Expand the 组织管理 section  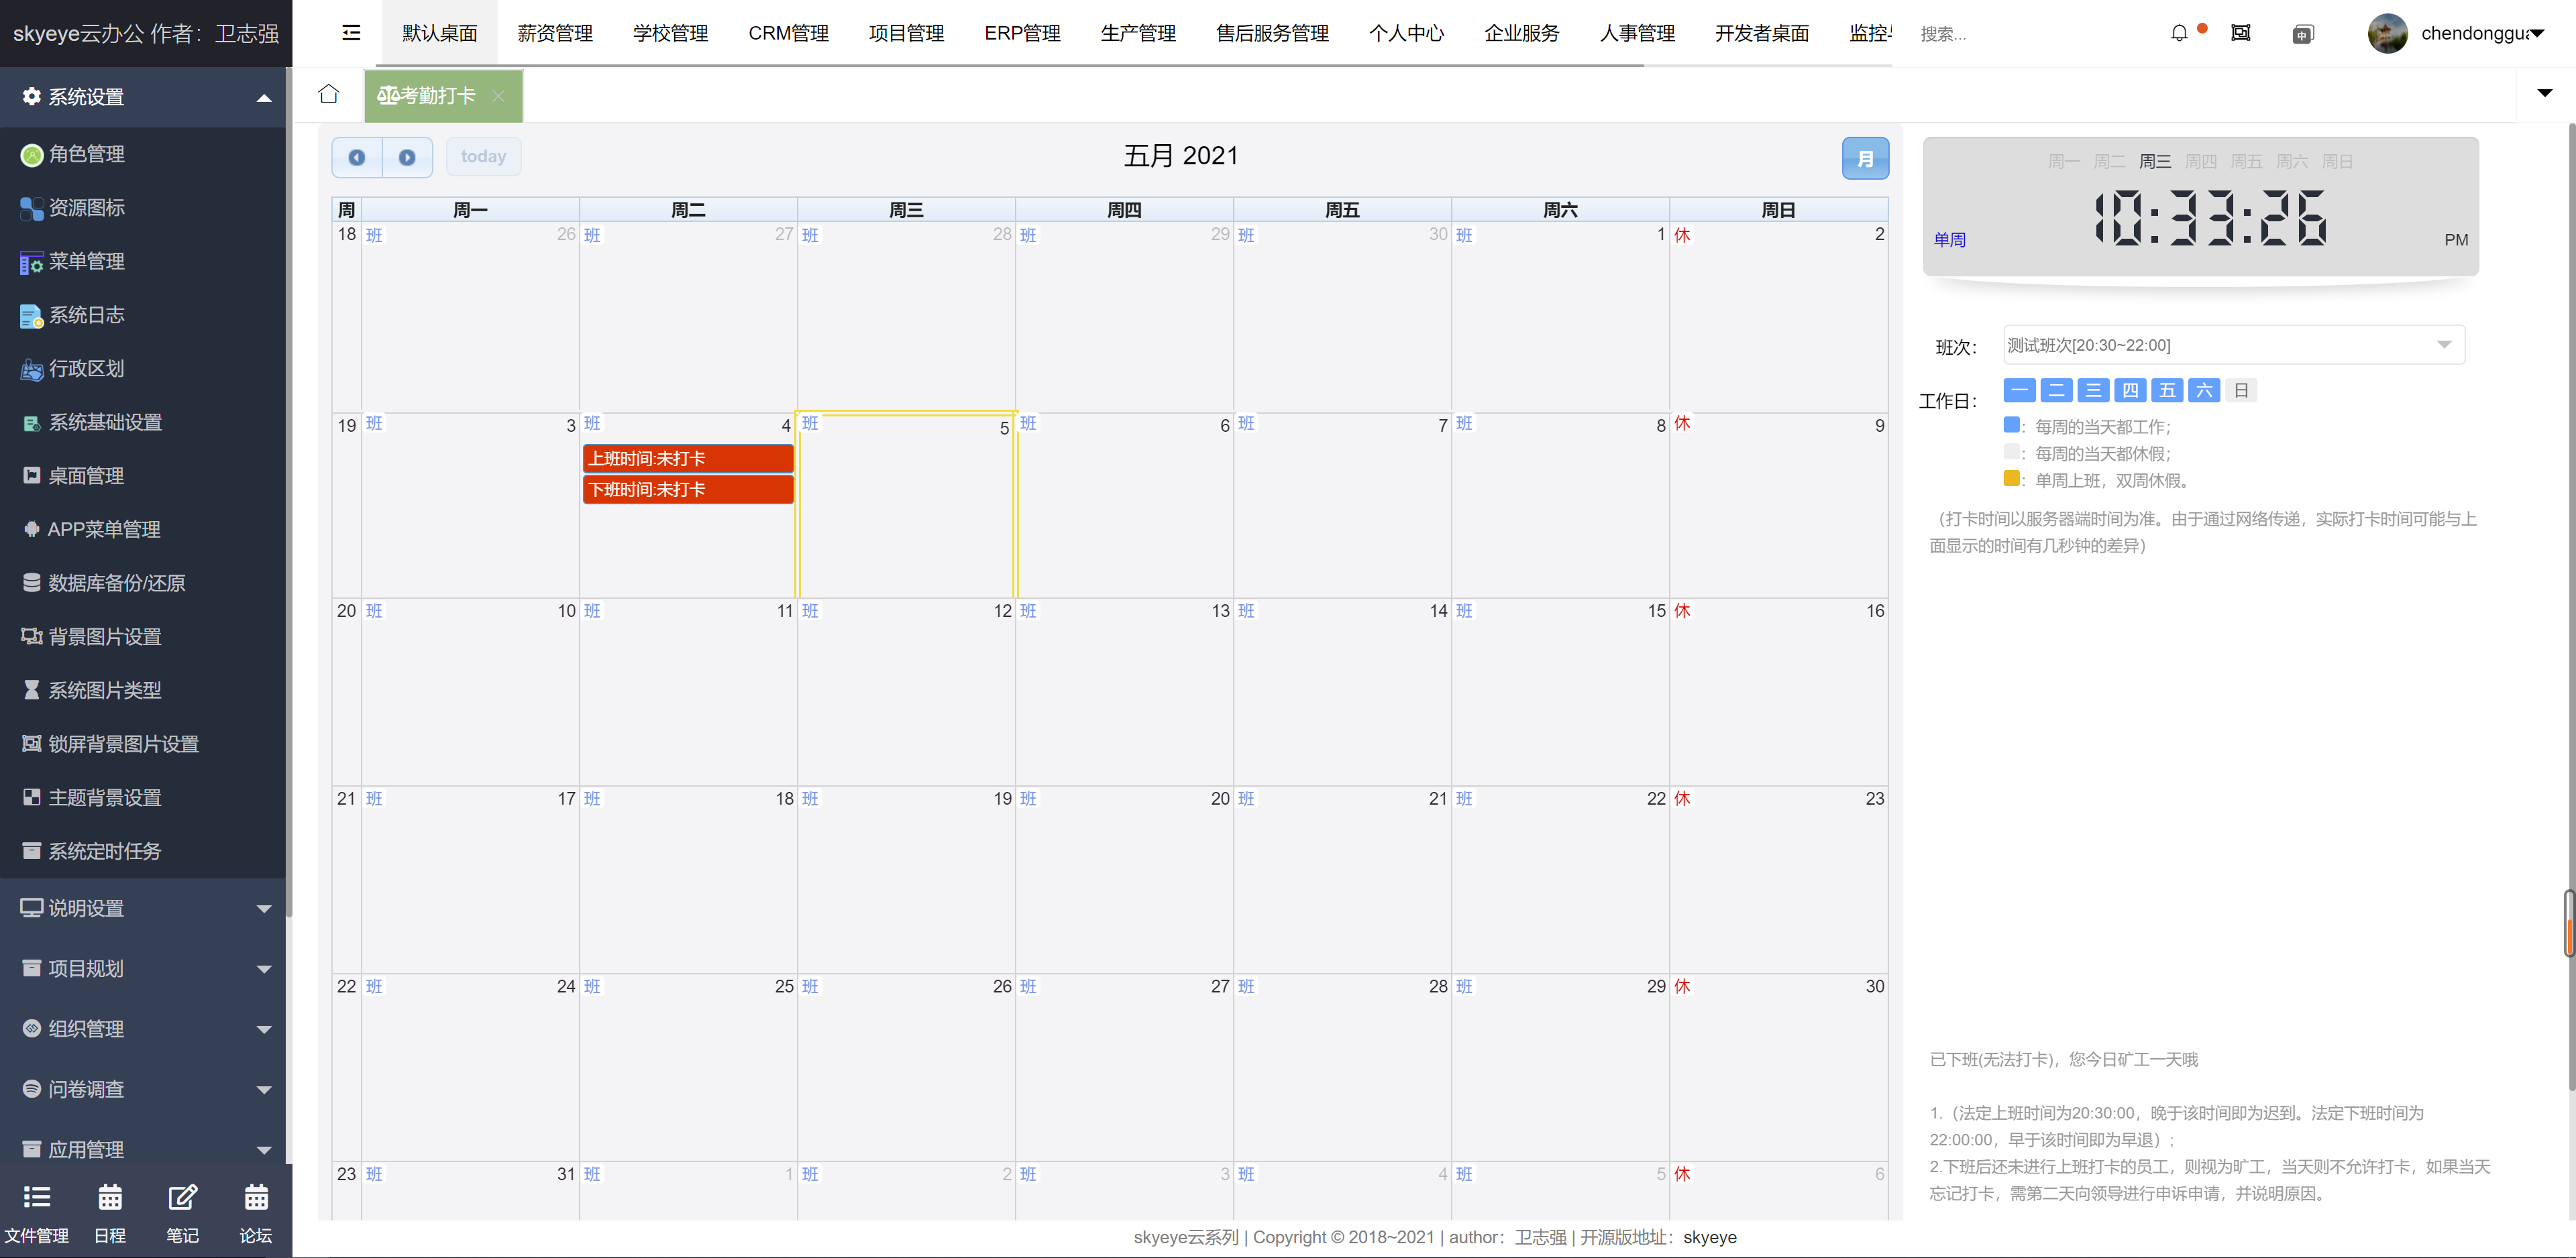[143, 1029]
